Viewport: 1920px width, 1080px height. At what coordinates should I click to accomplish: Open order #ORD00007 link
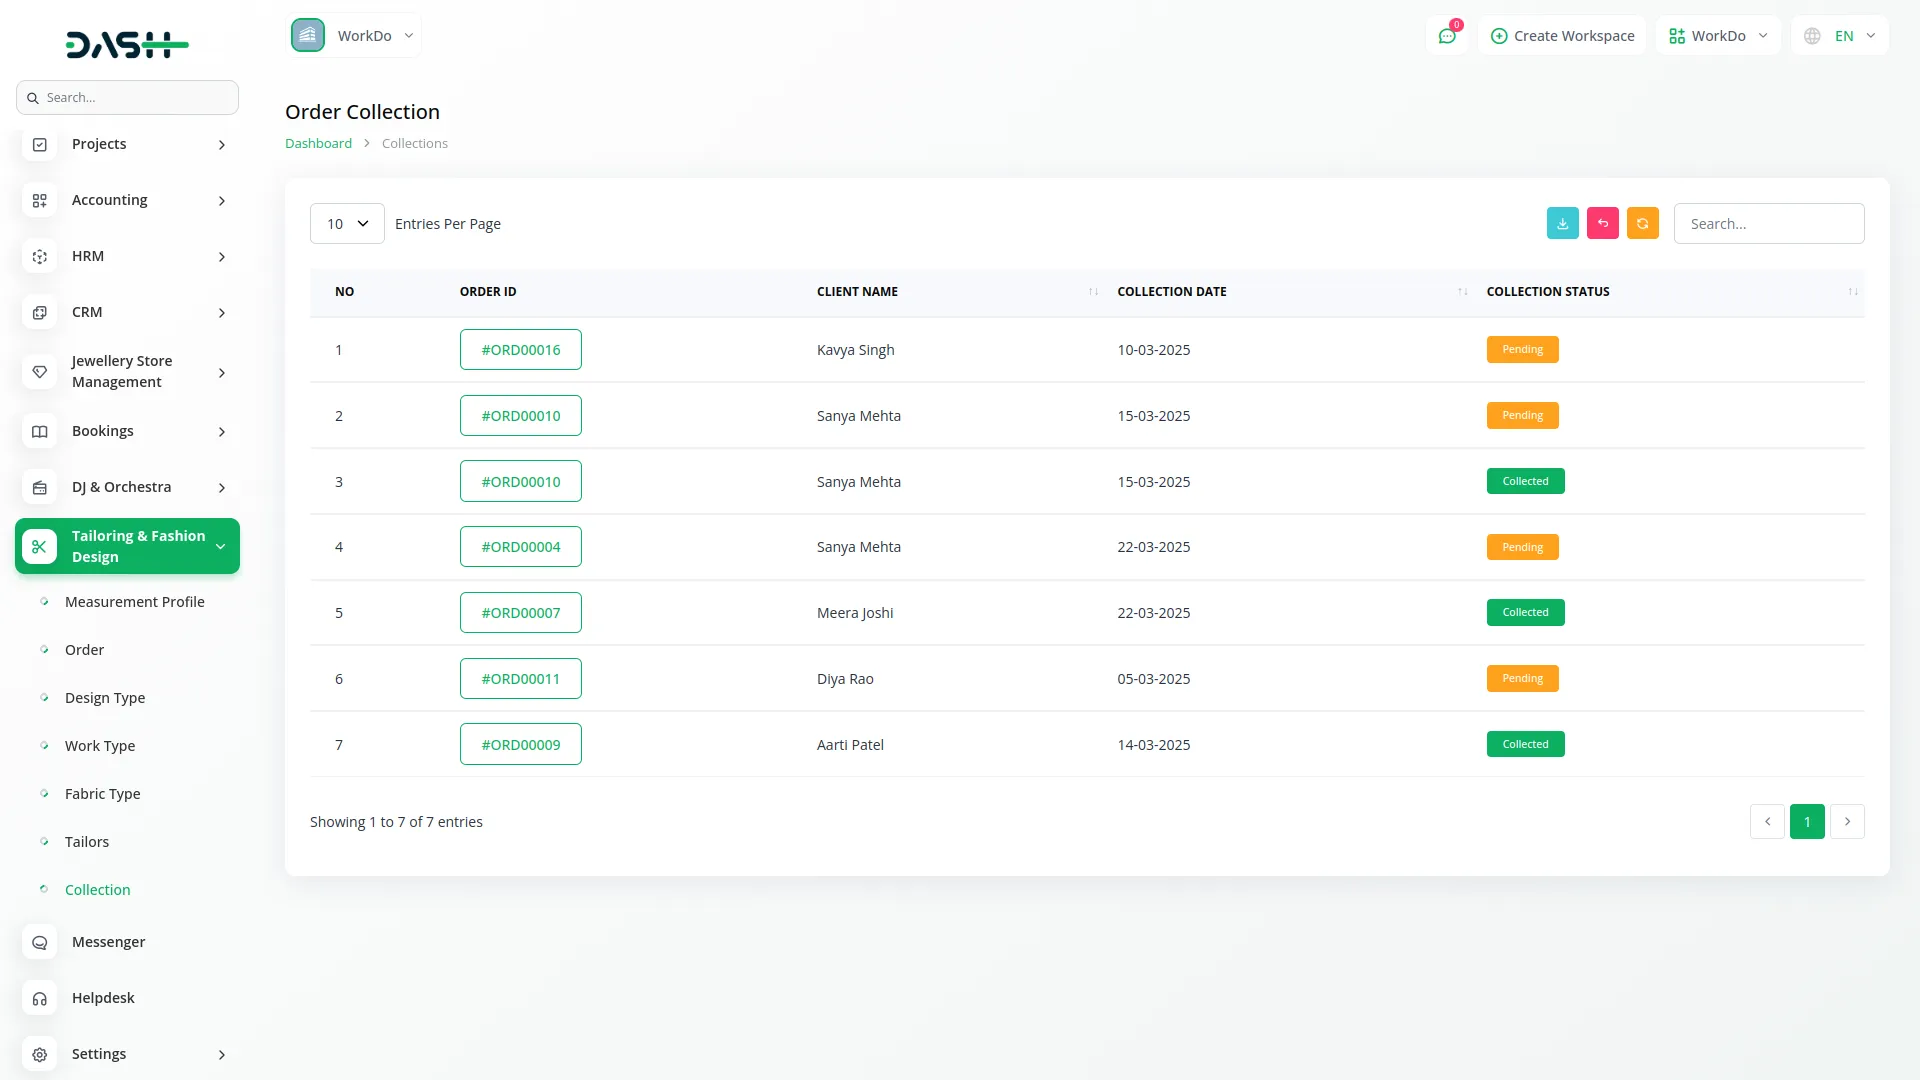[521, 612]
